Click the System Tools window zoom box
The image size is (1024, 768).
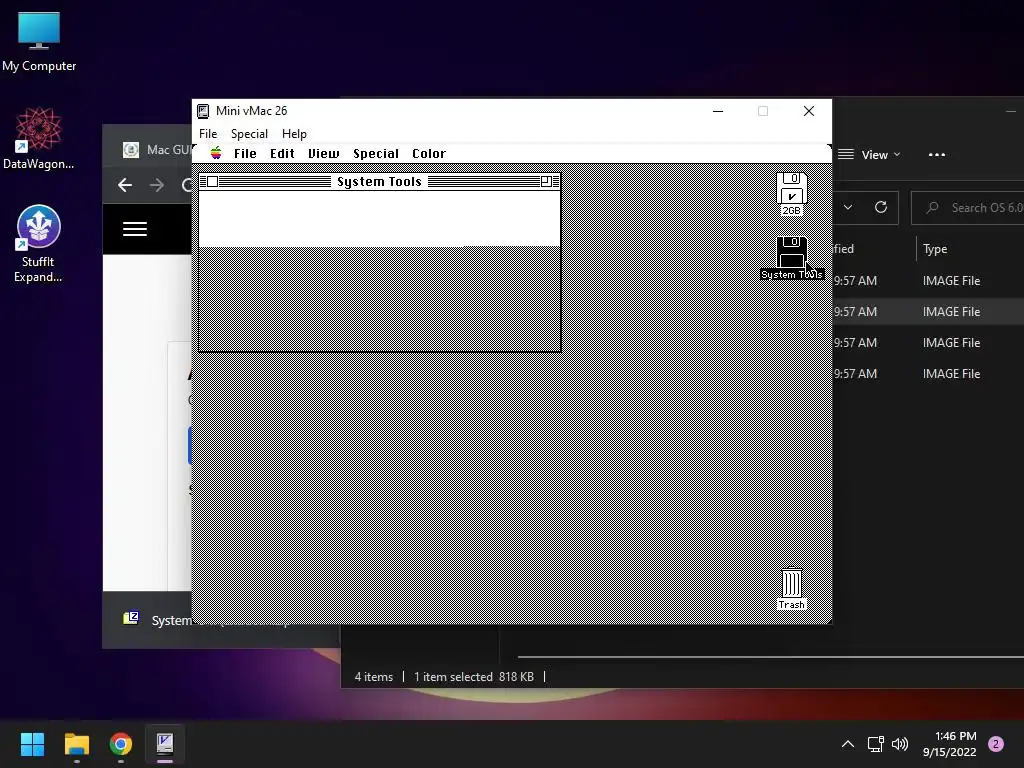coord(546,182)
